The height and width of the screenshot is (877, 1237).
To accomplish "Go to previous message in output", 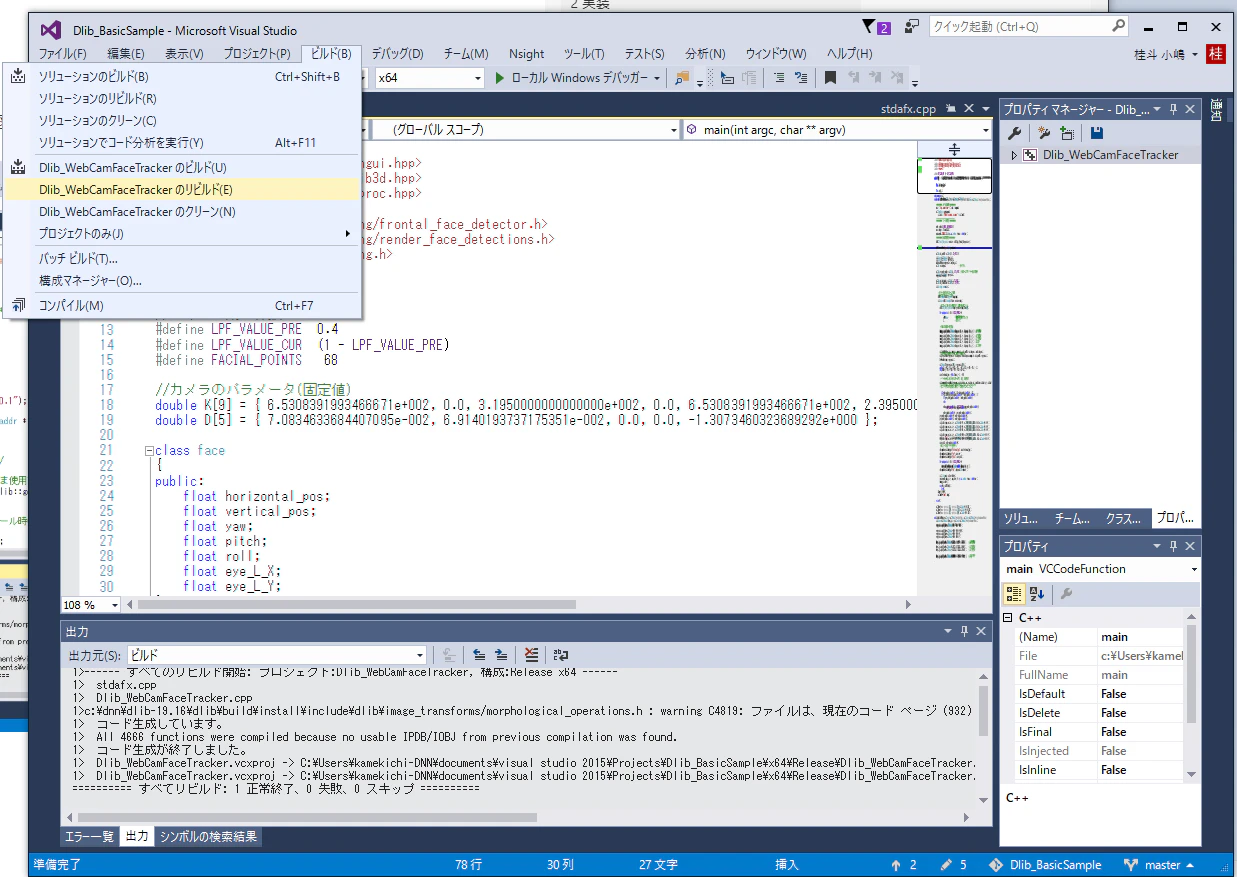I will [480, 655].
